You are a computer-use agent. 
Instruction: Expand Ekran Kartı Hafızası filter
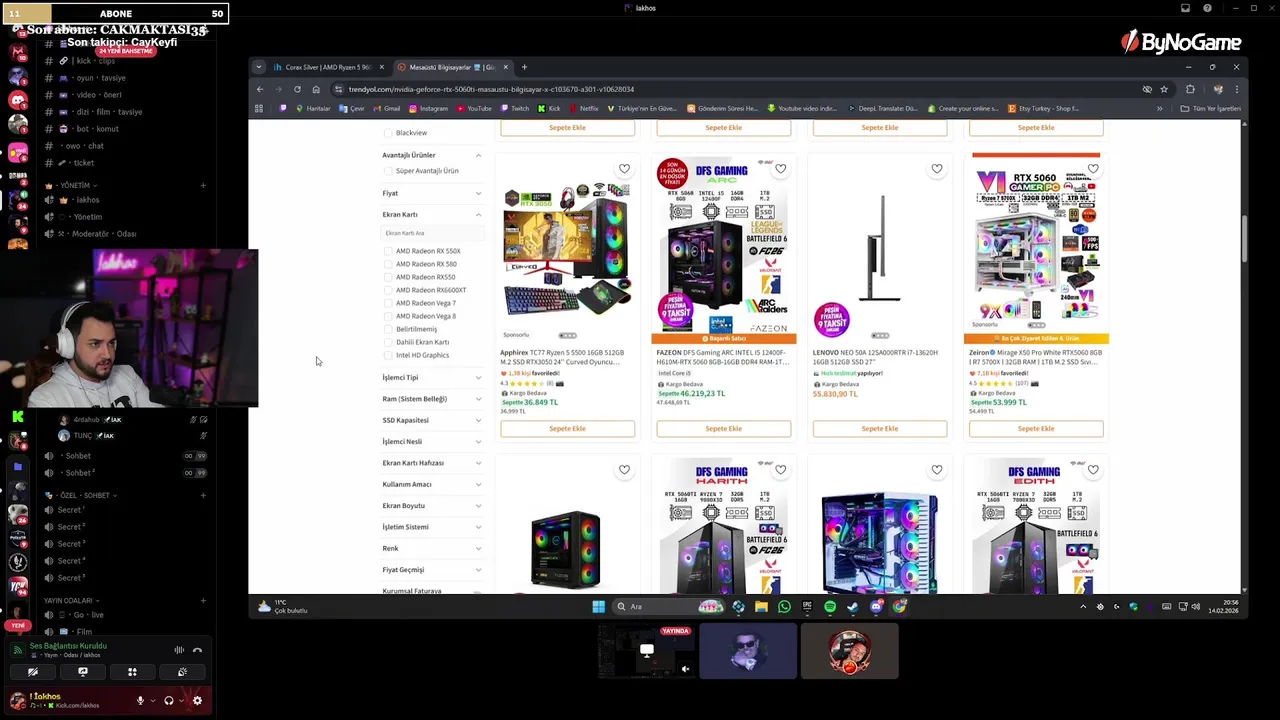432,463
